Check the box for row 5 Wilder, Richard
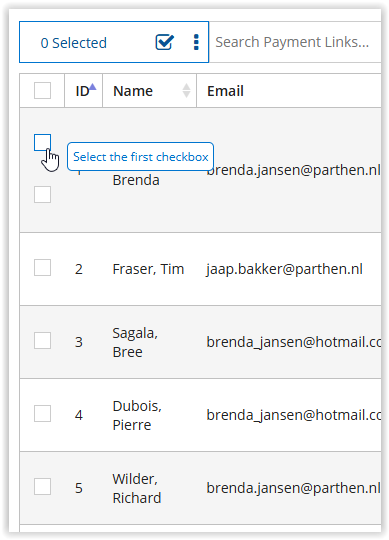 pos(42,487)
